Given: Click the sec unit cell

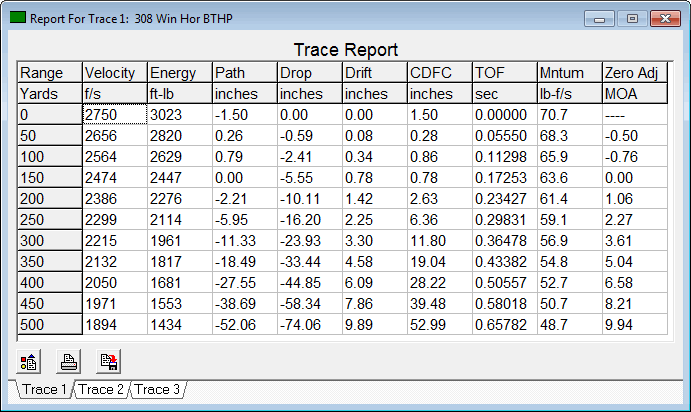Looking at the screenshot, I should click(x=505, y=94).
